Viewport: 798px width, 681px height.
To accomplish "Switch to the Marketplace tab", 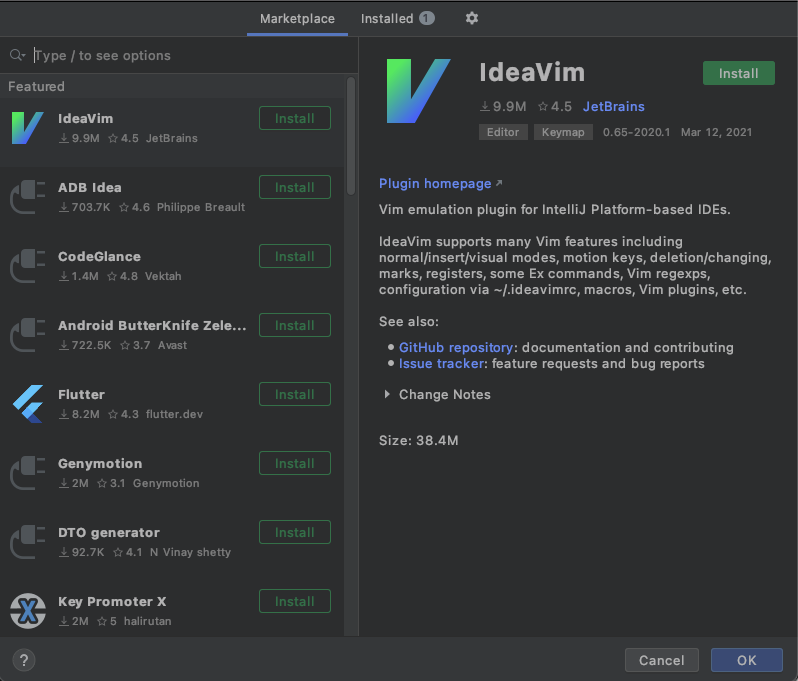I will coord(297,19).
